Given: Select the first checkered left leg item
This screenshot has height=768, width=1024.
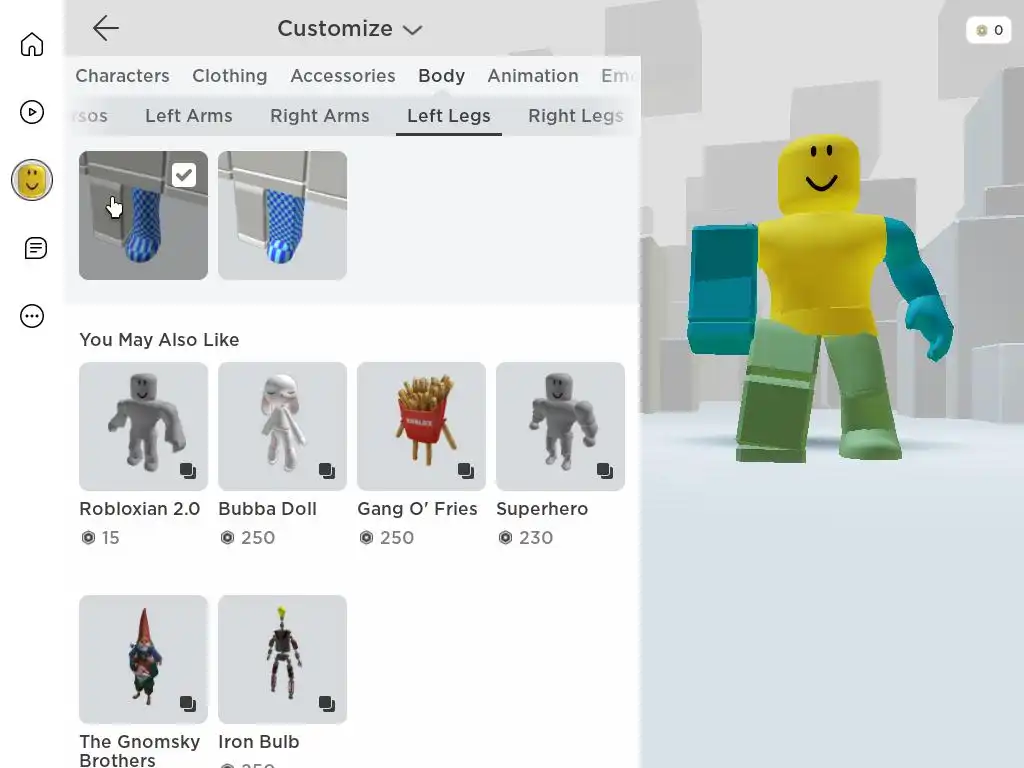Looking at the screenshot, I should [144, 216].
